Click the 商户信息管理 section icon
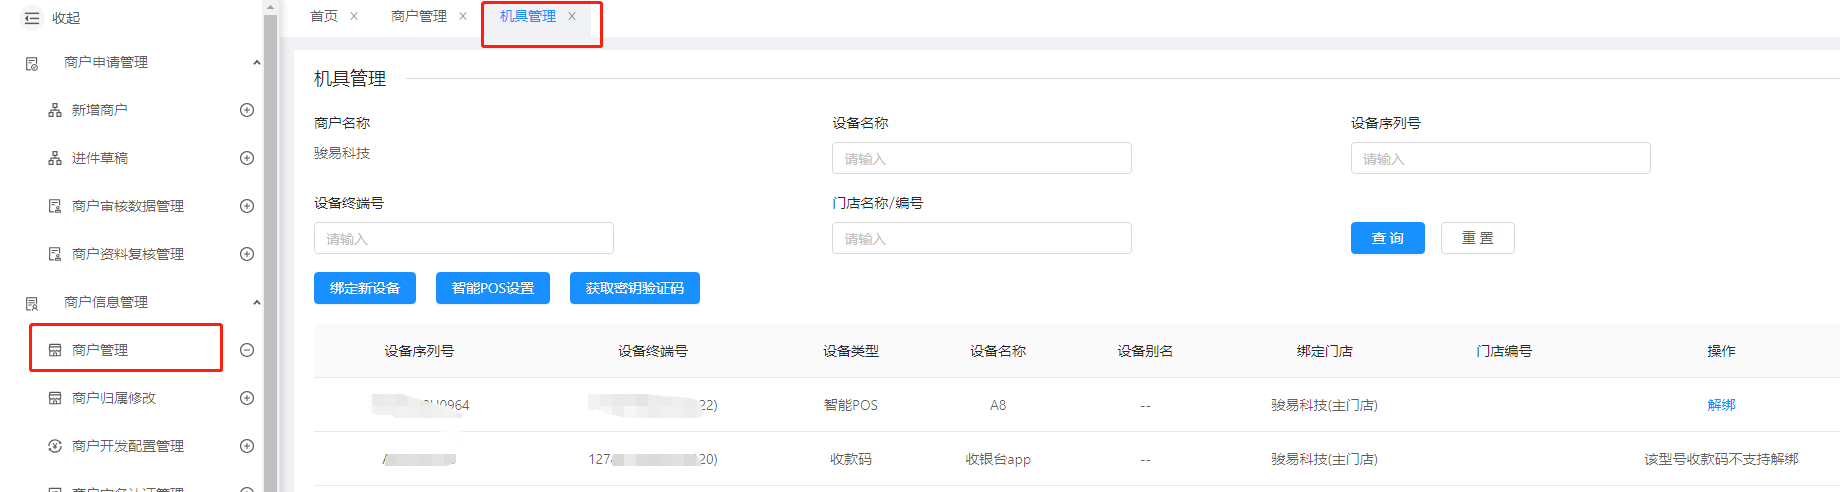This screenshot has height=492, width=1840. click(32, 303)
